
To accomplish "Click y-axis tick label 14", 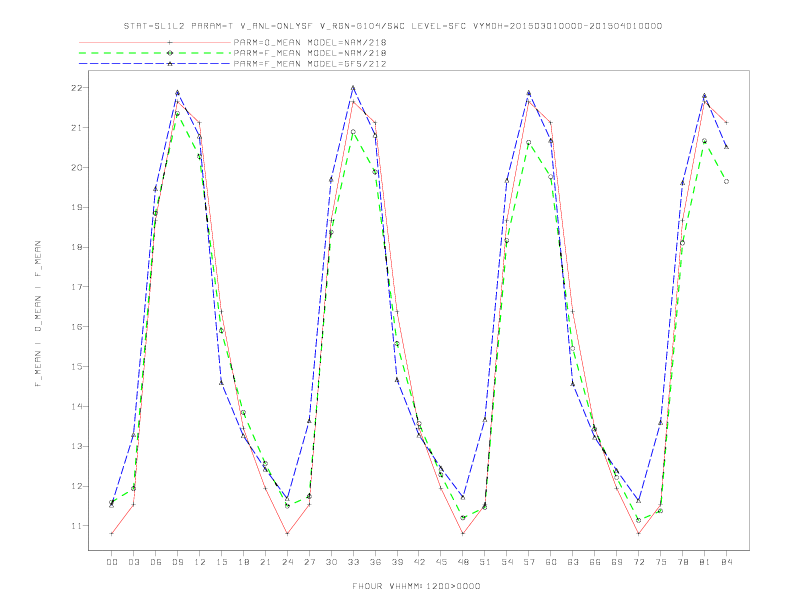I will pyautogui.click(x=76, y=406).
